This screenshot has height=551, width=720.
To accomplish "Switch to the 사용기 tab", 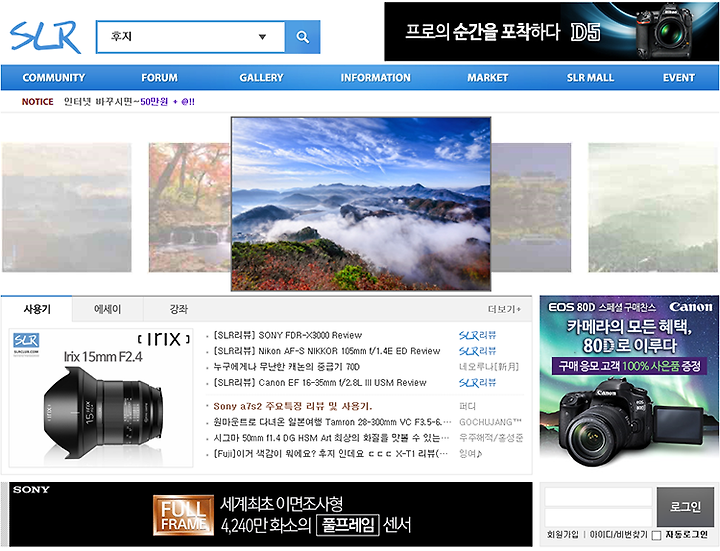I will pos(37,309).
